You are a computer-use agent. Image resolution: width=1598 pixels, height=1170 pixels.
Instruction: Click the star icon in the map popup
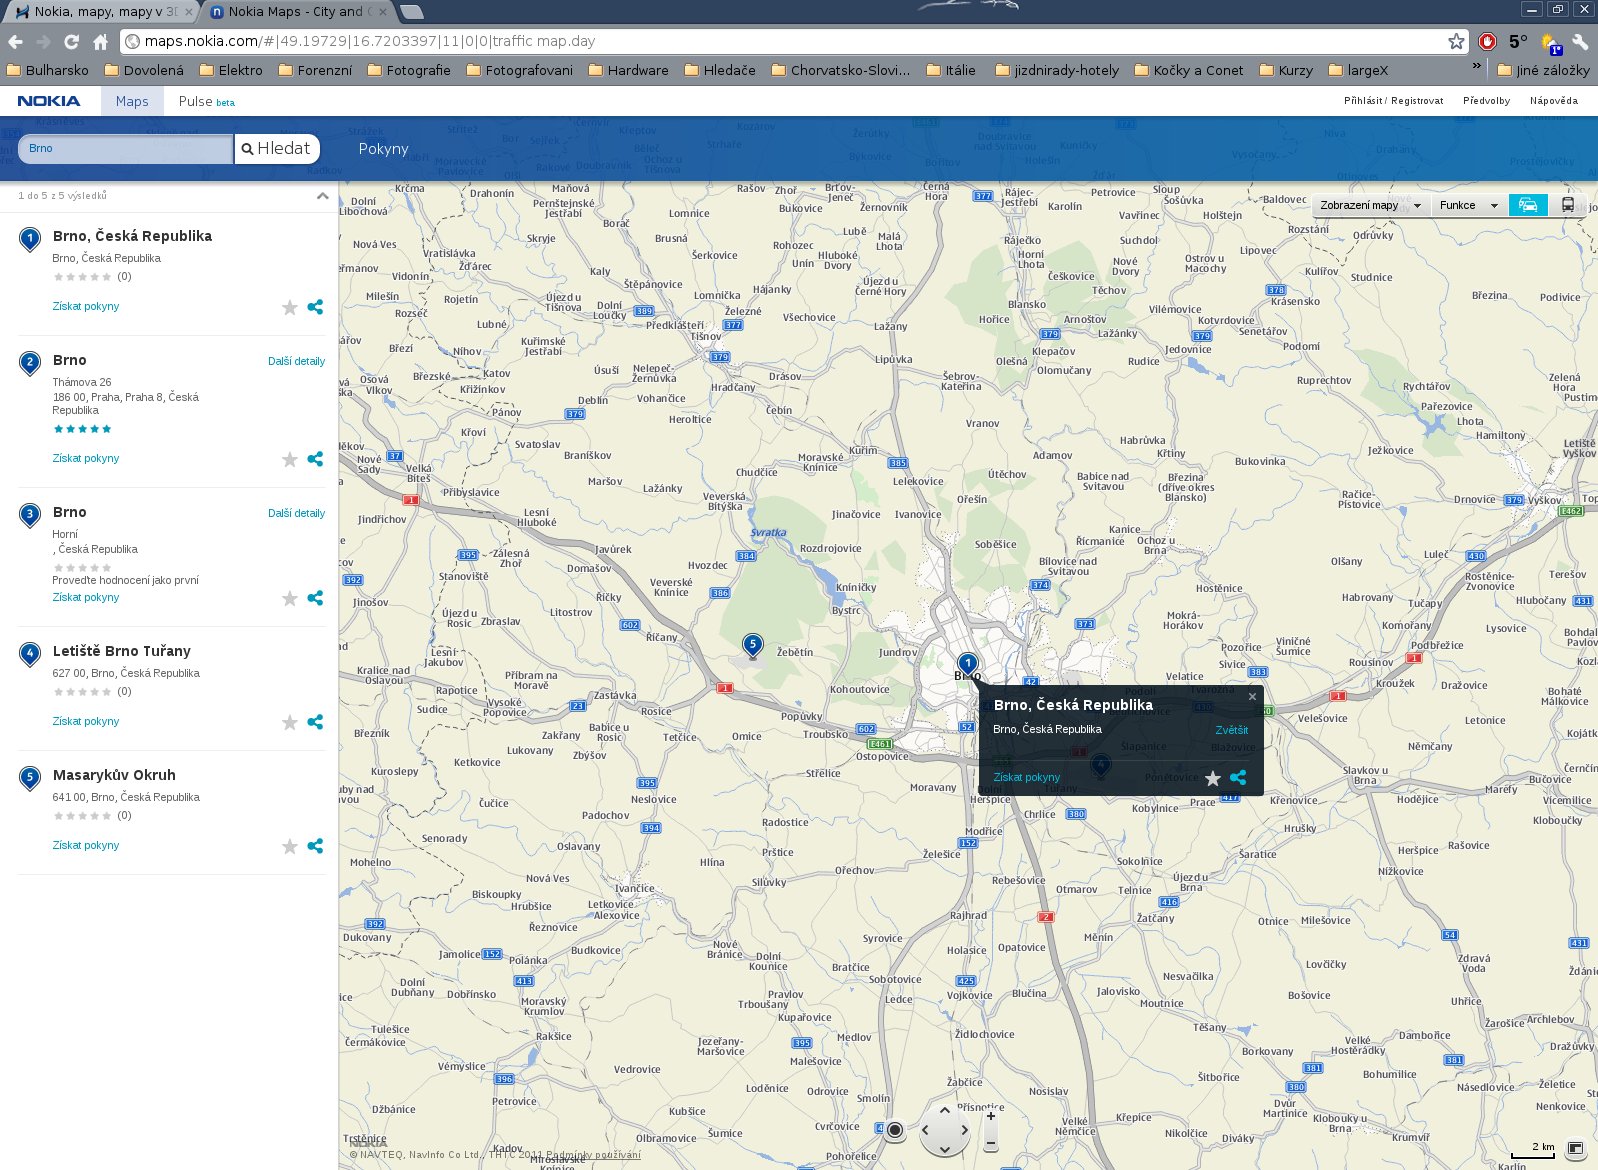tap(1213, 778)
